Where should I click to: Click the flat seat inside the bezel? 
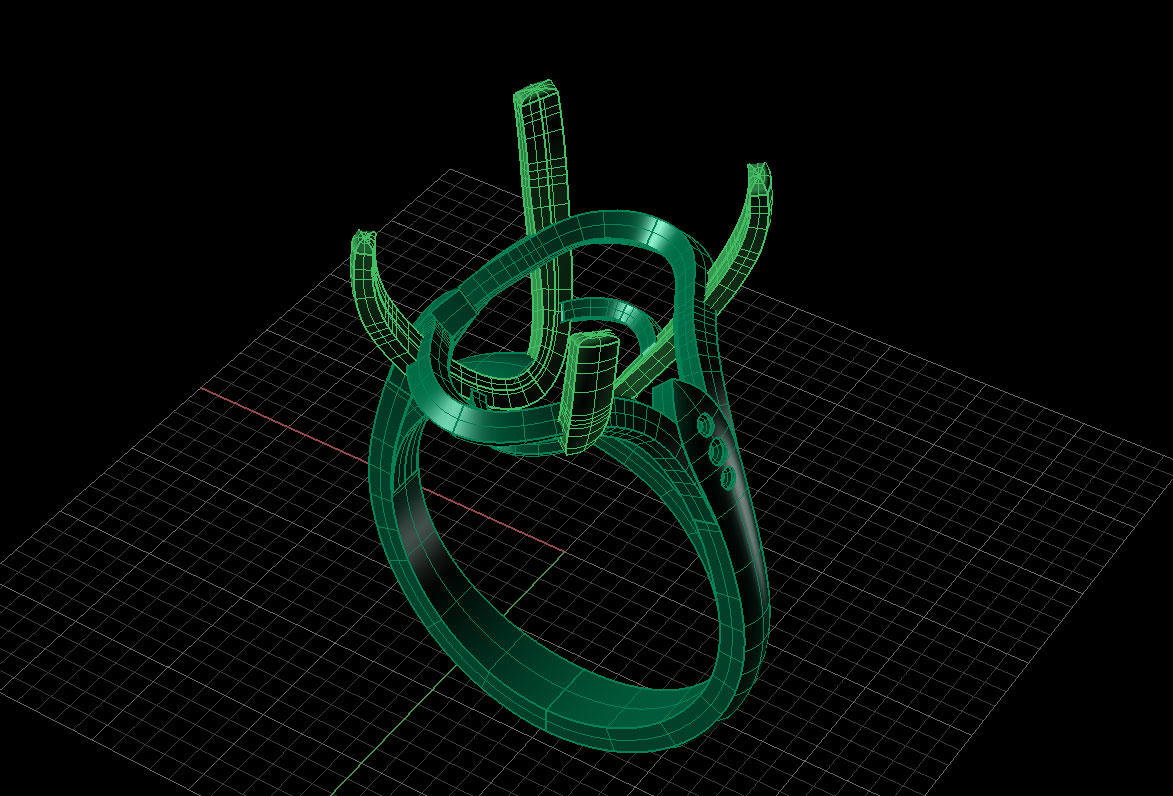(x=490, y=375)
